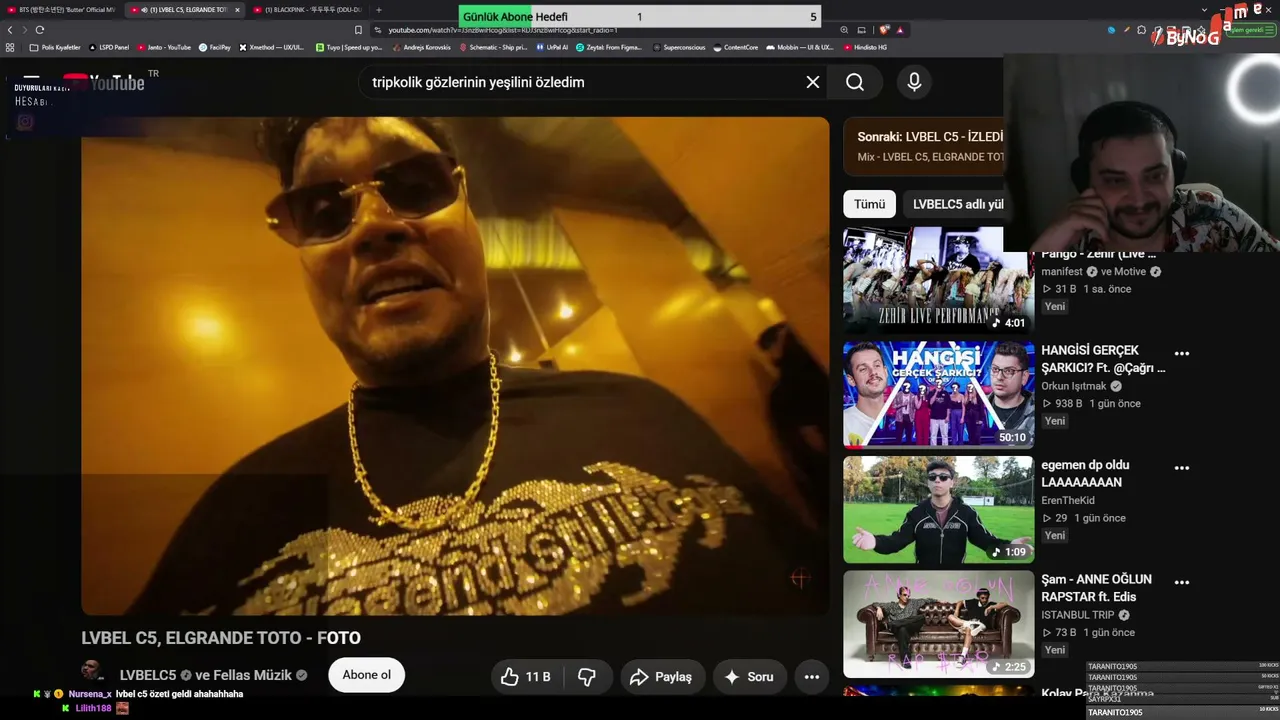The height and width of the screenshot is (720, 1280).
Task: Go back with the browser back arrow
Action: point(10,30)
